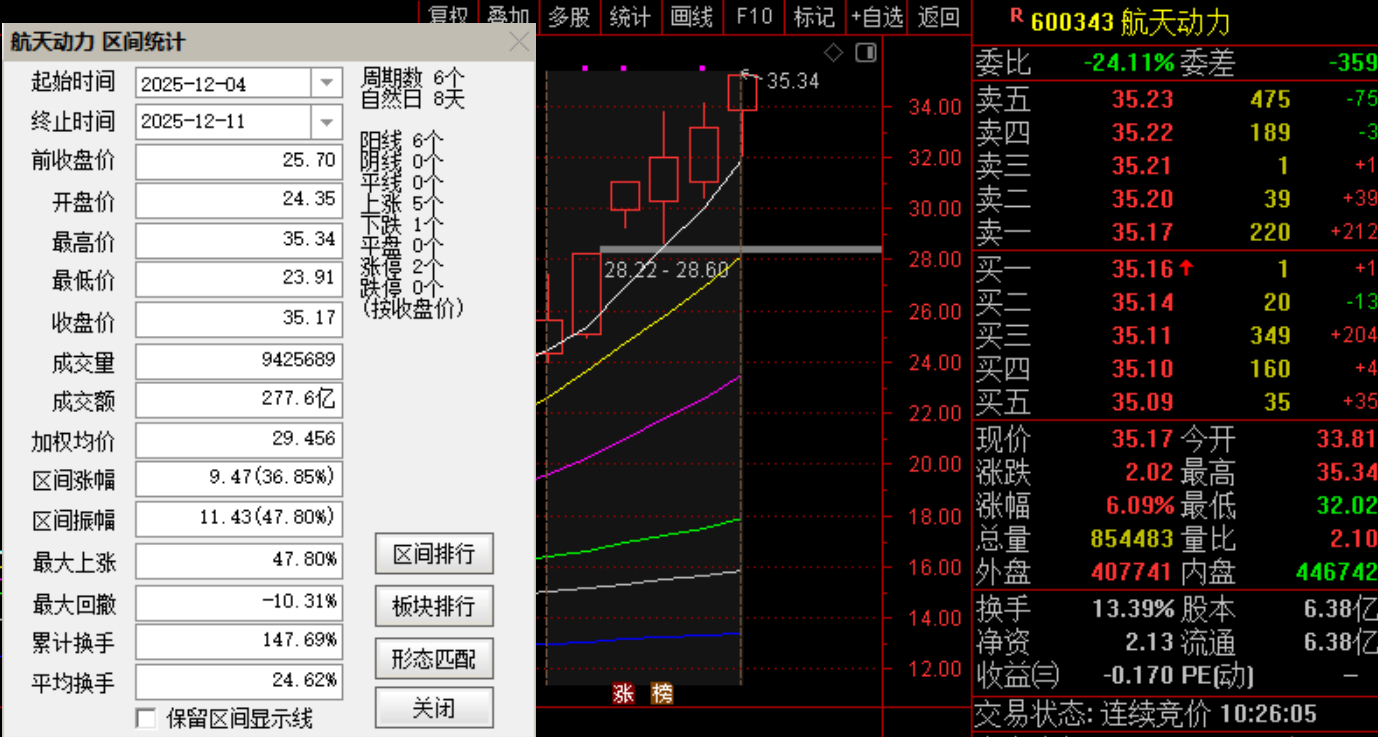
Task: Click the 换手 value 13.39%
Action: point(1133,609)
